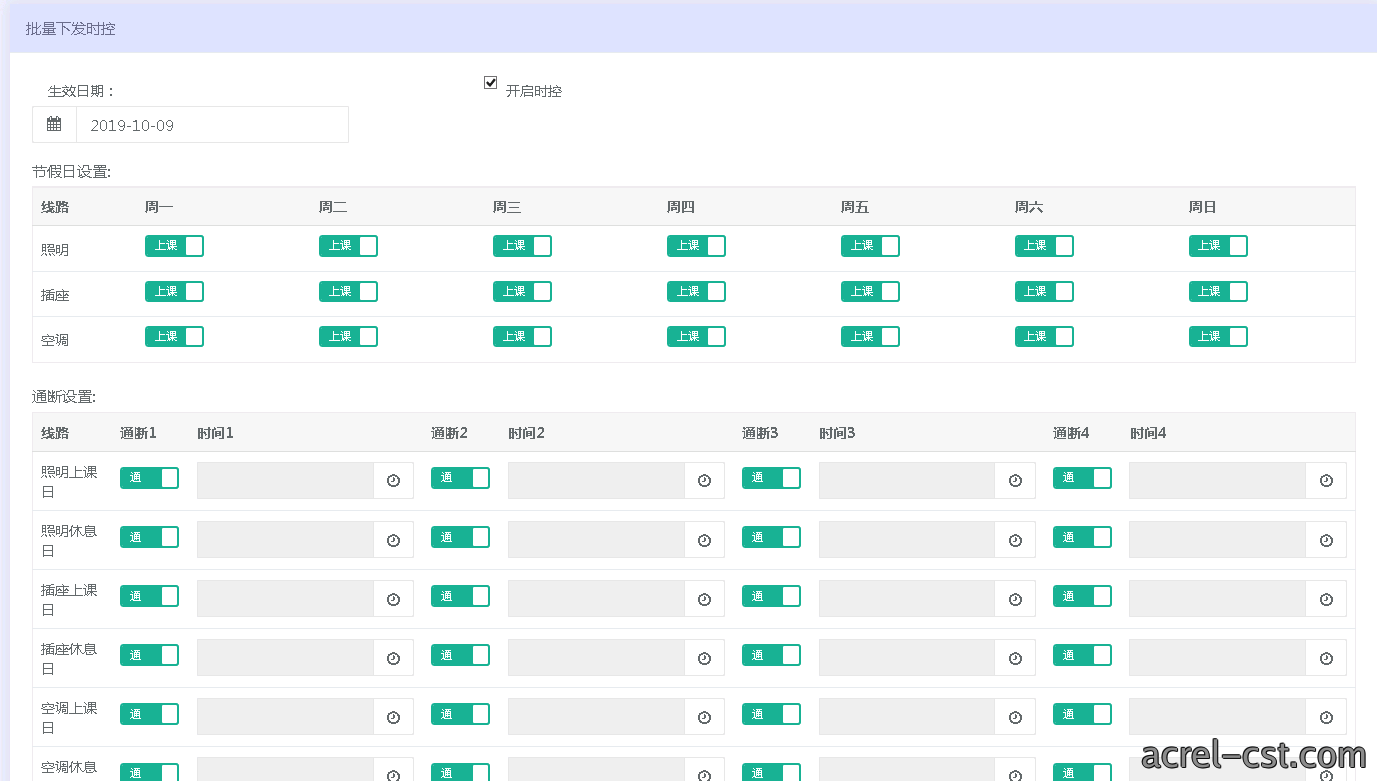Open the calendar icon beside 生效日期

[54, 125]
